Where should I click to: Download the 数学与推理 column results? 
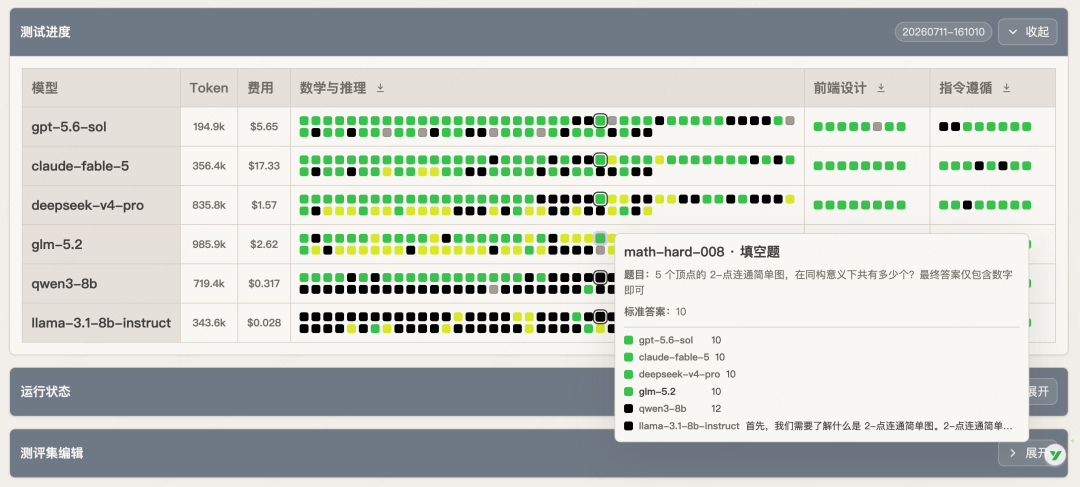(380, 88)
